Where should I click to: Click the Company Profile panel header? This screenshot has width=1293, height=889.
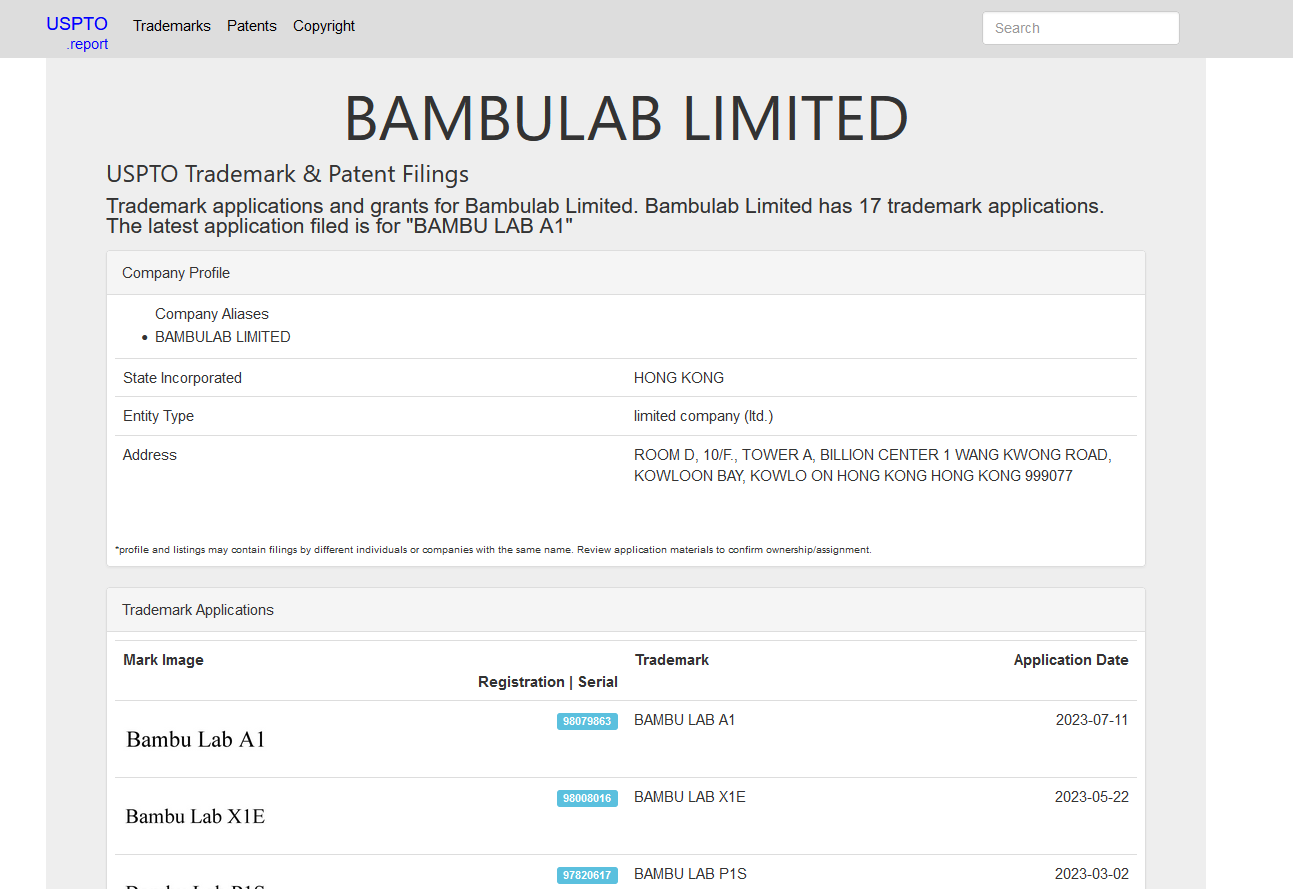coord(626,273)
